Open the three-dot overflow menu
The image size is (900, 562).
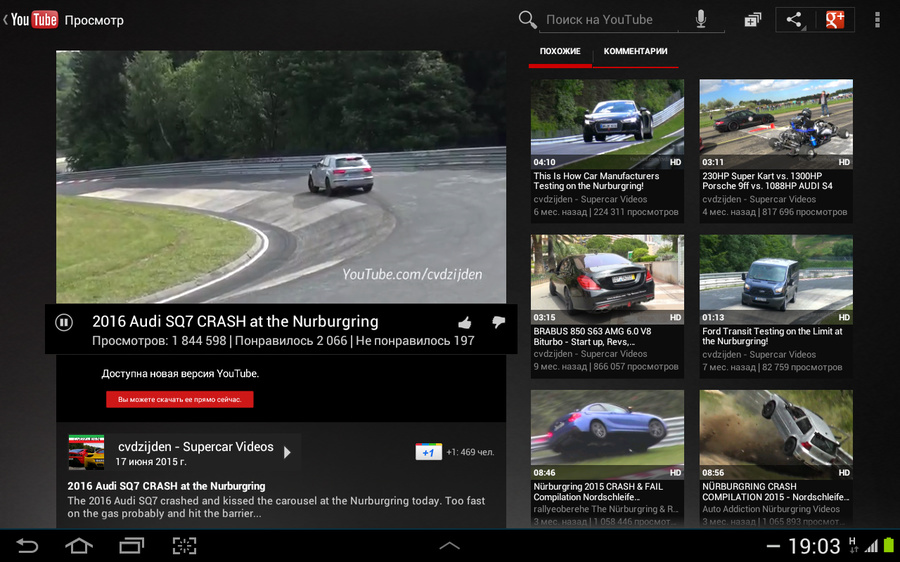(876, 20)
